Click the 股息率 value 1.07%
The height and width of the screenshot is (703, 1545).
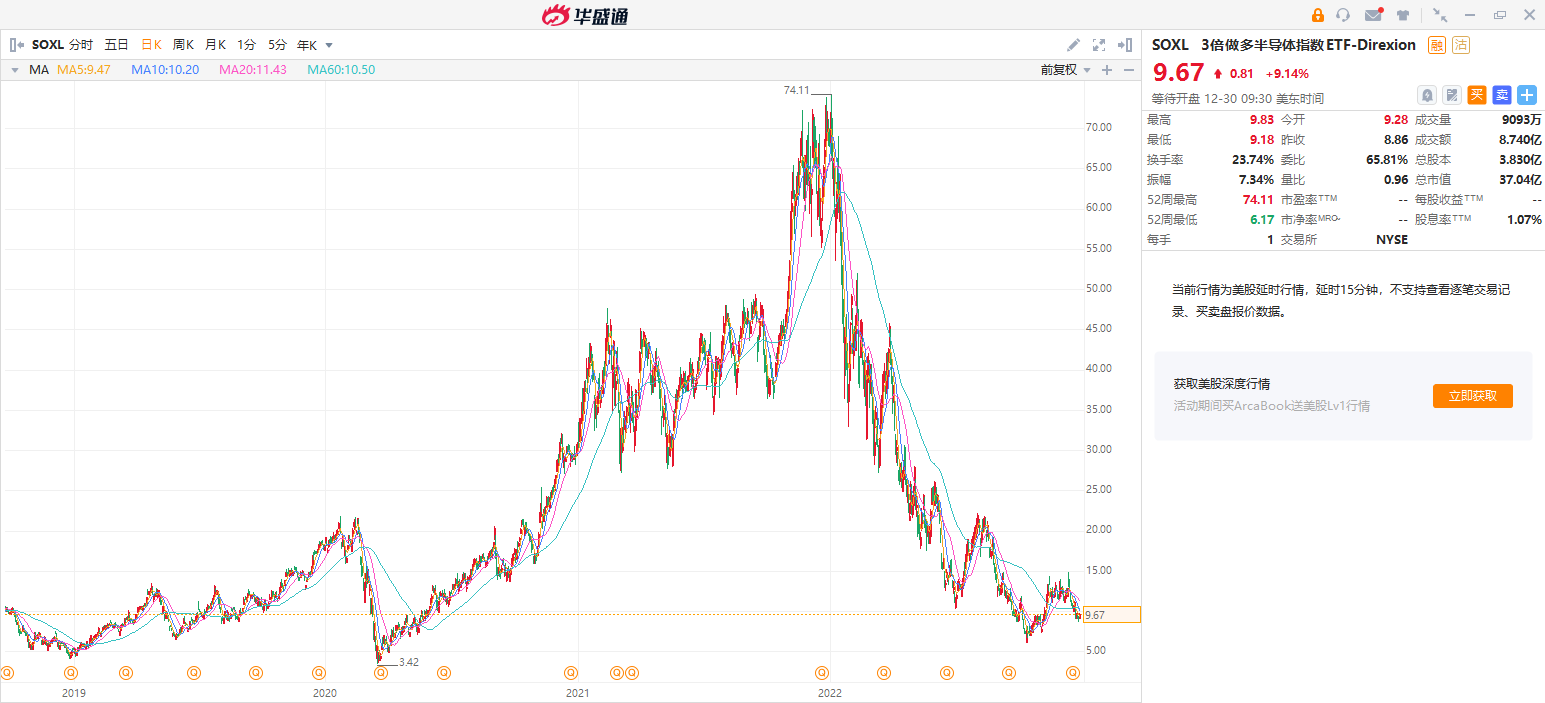point(1524,219)
